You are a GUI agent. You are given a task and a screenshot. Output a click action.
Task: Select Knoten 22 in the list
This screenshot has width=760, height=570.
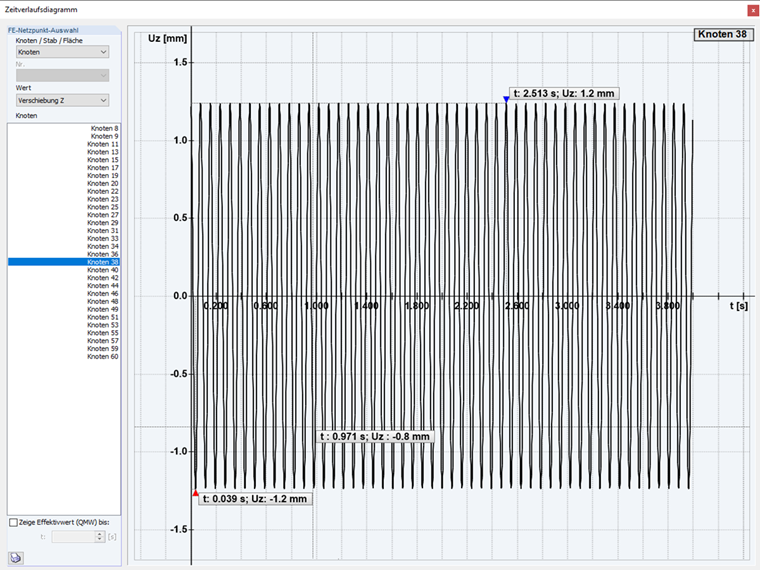point(63,191)
